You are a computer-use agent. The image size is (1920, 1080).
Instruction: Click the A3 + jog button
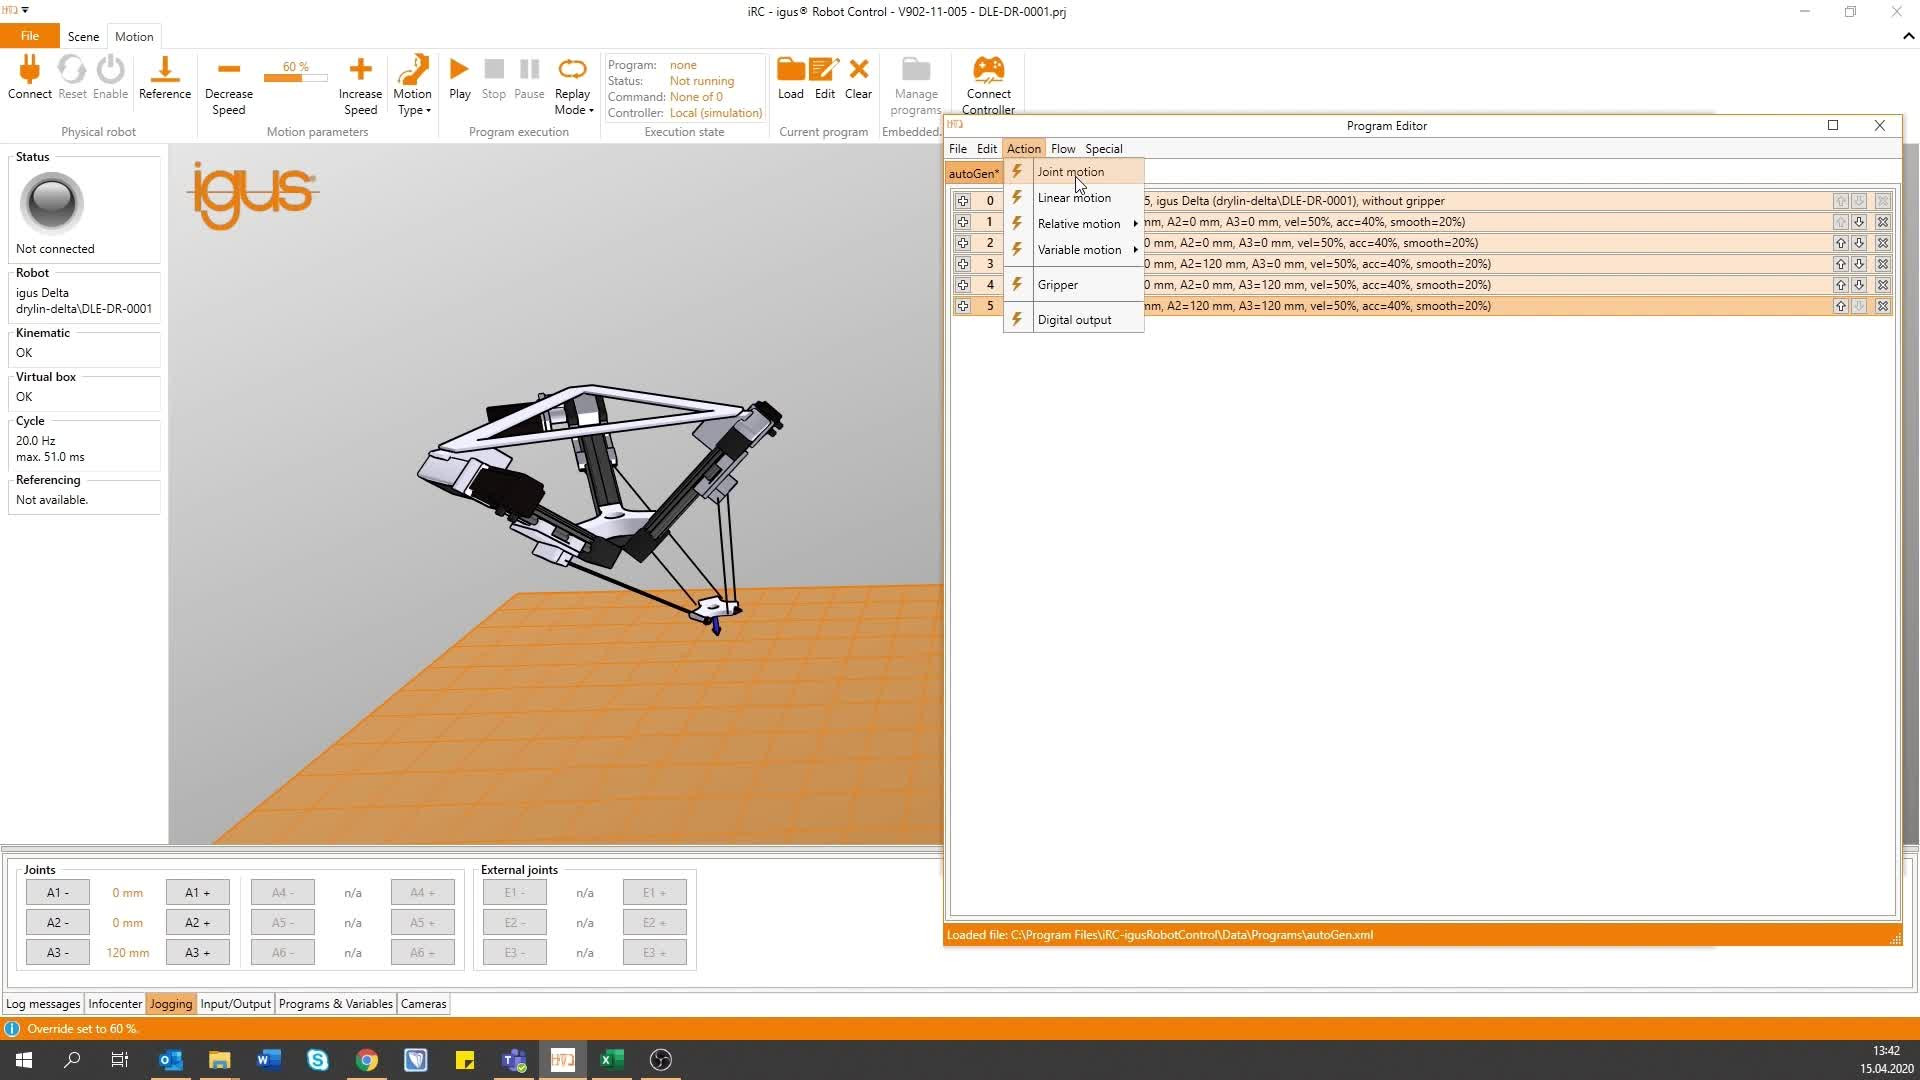198,953
